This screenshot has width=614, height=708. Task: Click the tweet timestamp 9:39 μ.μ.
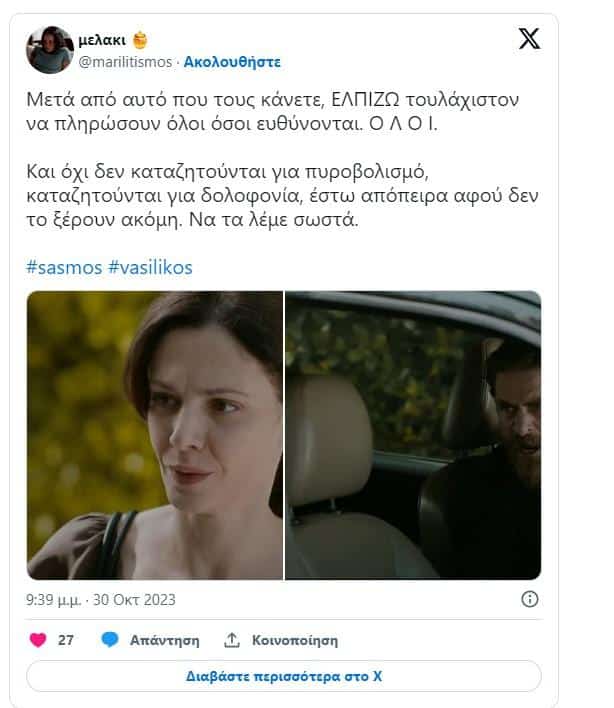pyautogui.click(x=53, y=600)
